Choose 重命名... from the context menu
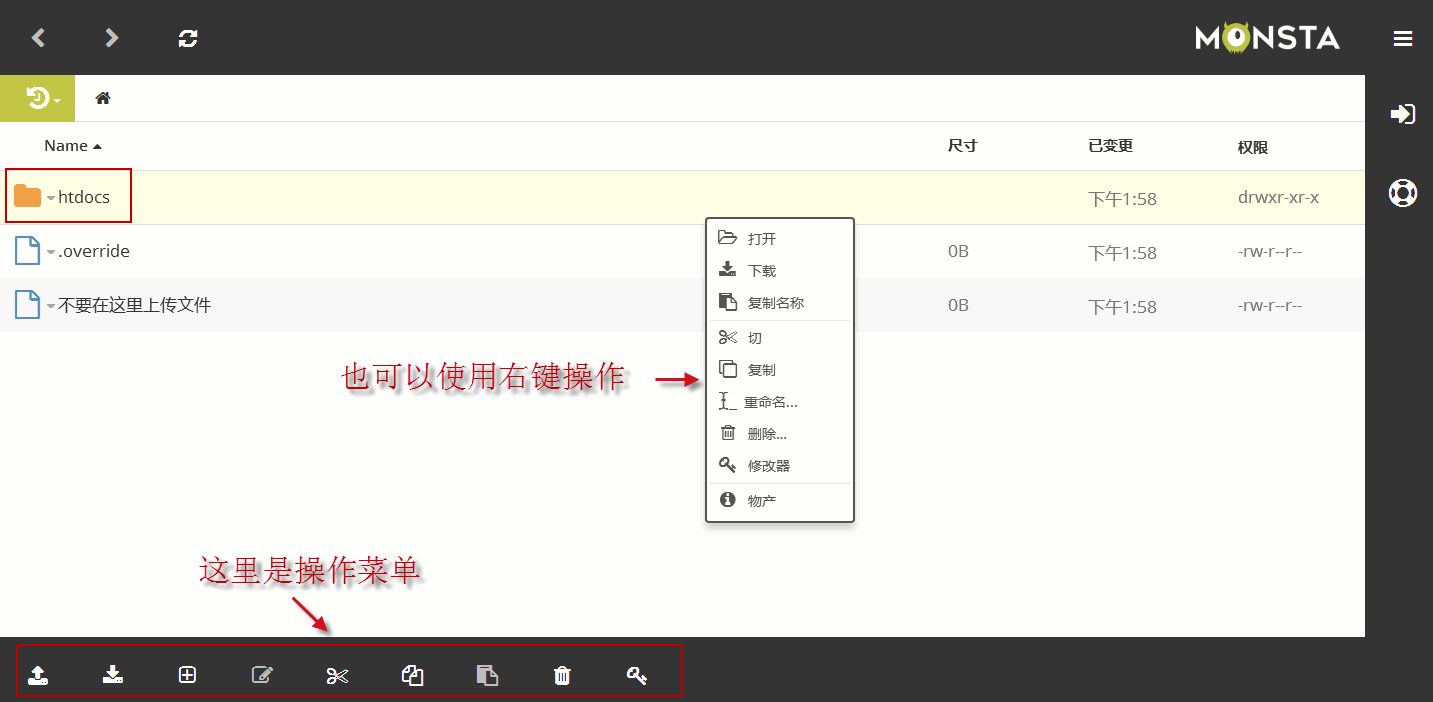Viewport: 1433px width, 702px height. click(780, 402)
